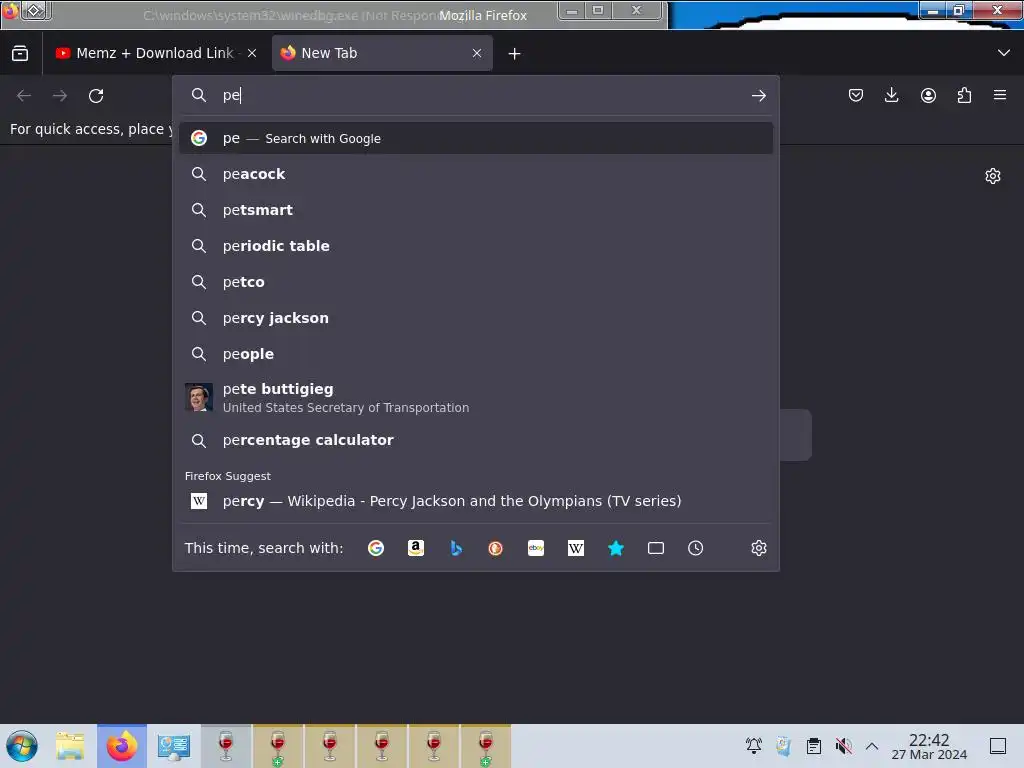Open the Downloads panel
Screen dimensions: 1024x768
(x=891, y=95)
